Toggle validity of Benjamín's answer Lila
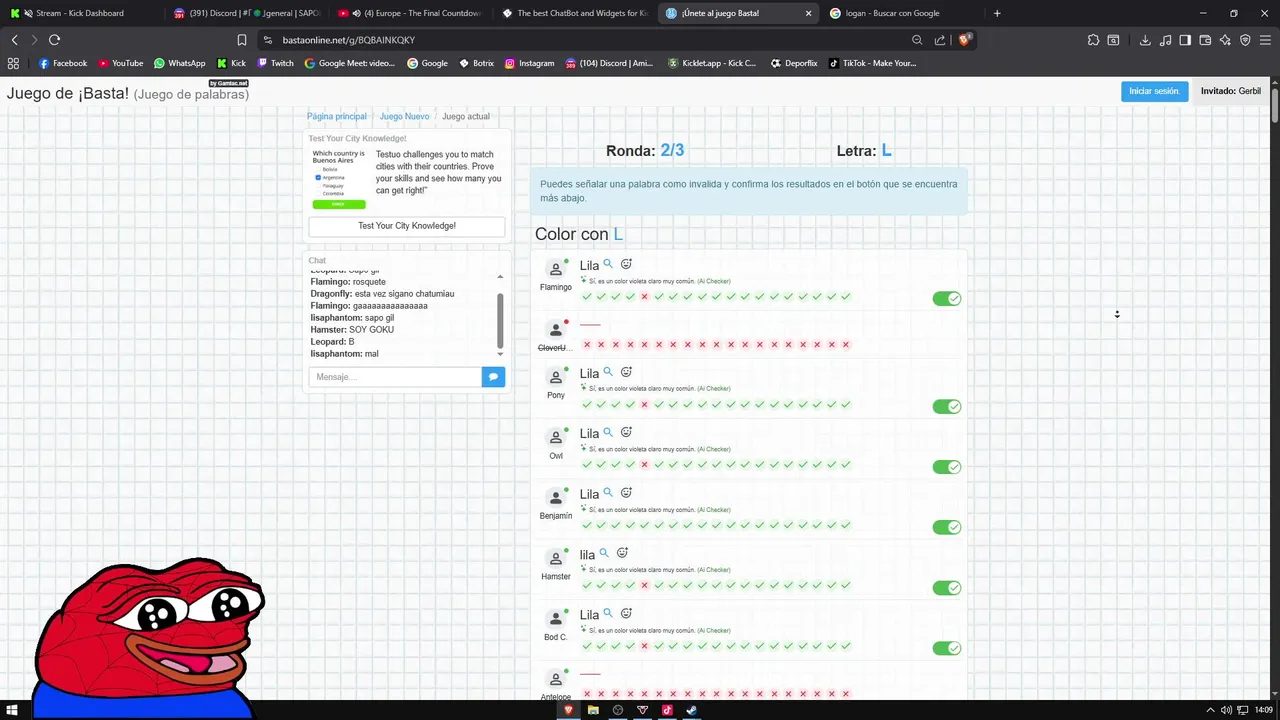Screen dimensions: 1280x720 pyautogui.click(x=947, y=527)
